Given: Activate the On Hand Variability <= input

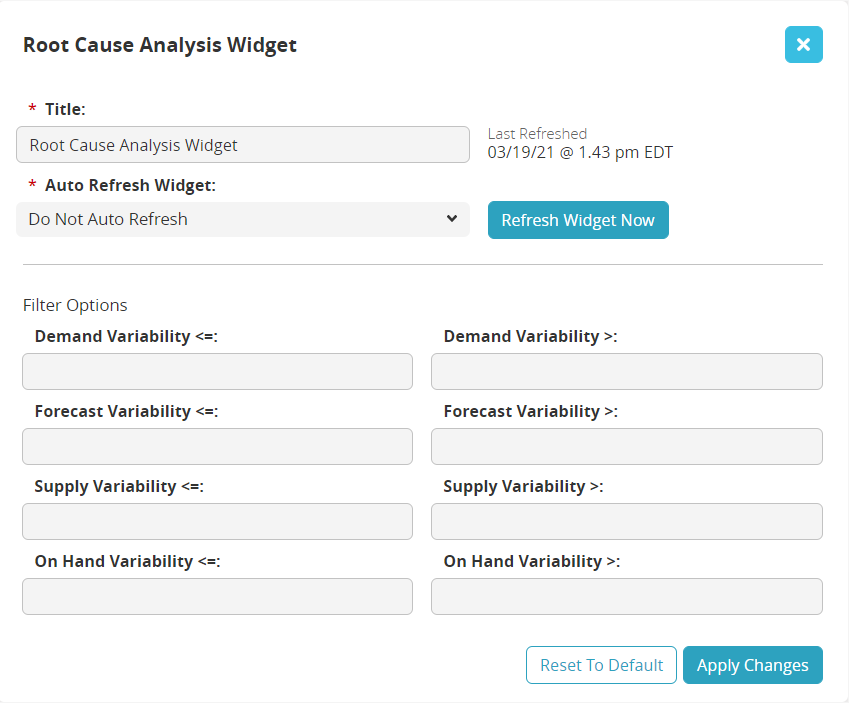Looking at the screenshot, I should pyautogui.click(x=217, y=596).
